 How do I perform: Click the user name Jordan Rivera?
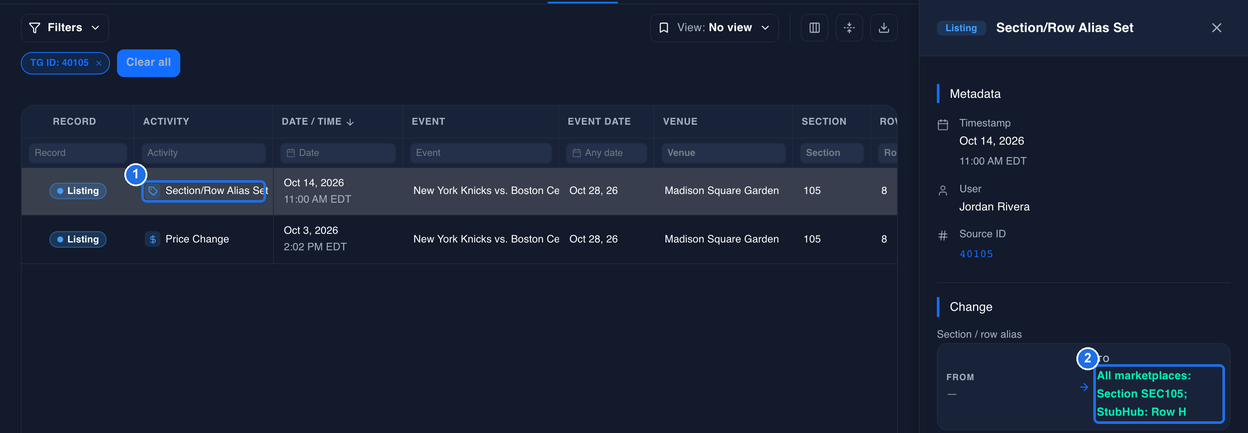(994, 207)
